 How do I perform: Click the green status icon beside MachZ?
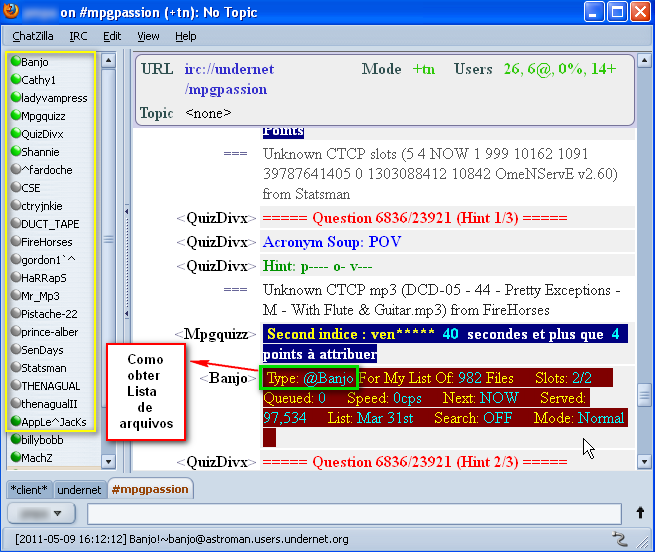pos(16,457)
